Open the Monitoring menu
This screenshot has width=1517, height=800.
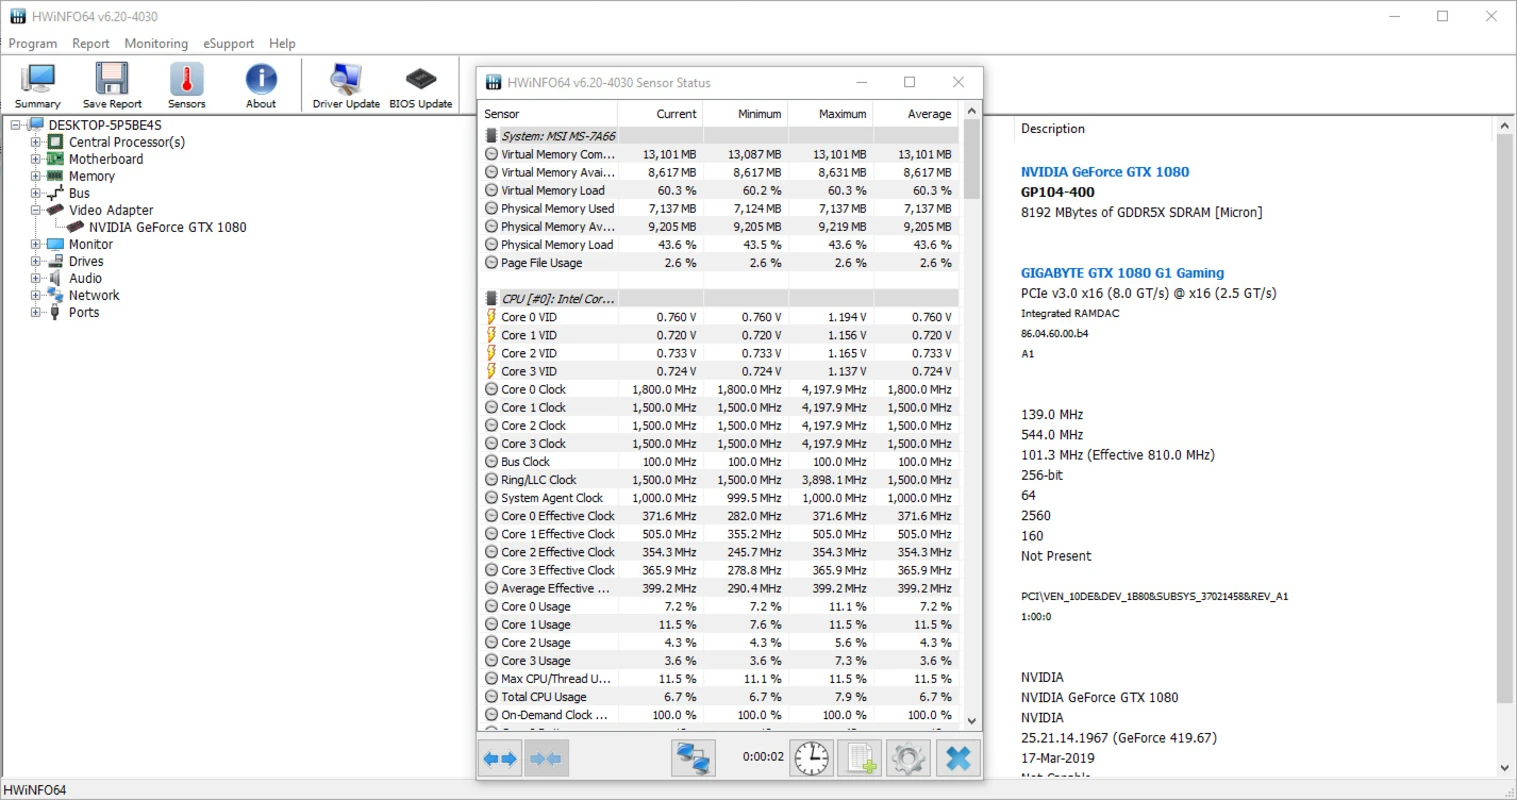coord(156,43)
